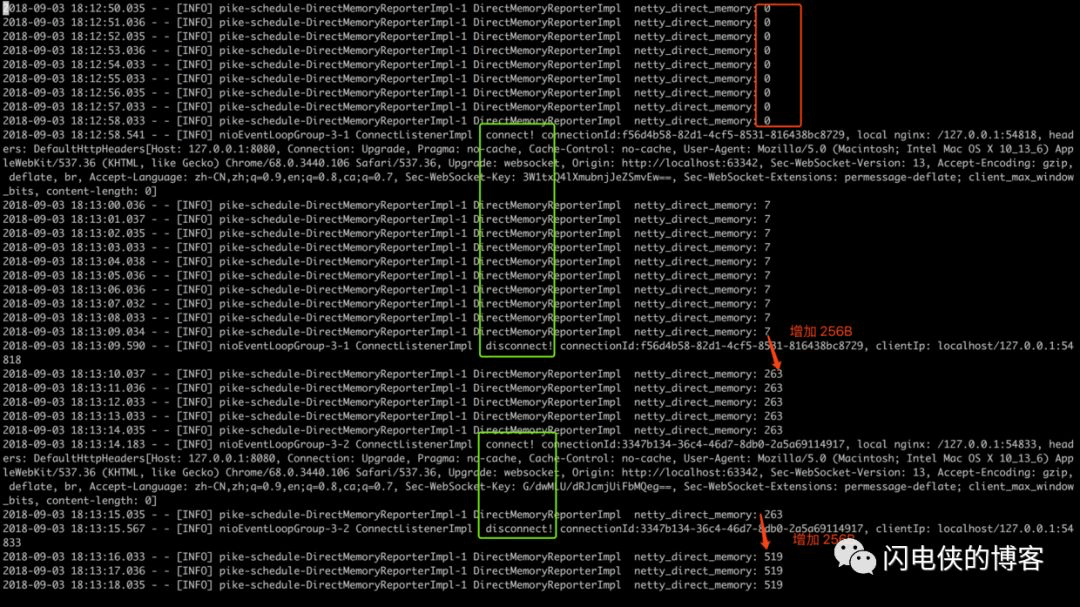
Task: Click the '闪电侠的博客' watermark text
Action: click(x=964, y=558)
